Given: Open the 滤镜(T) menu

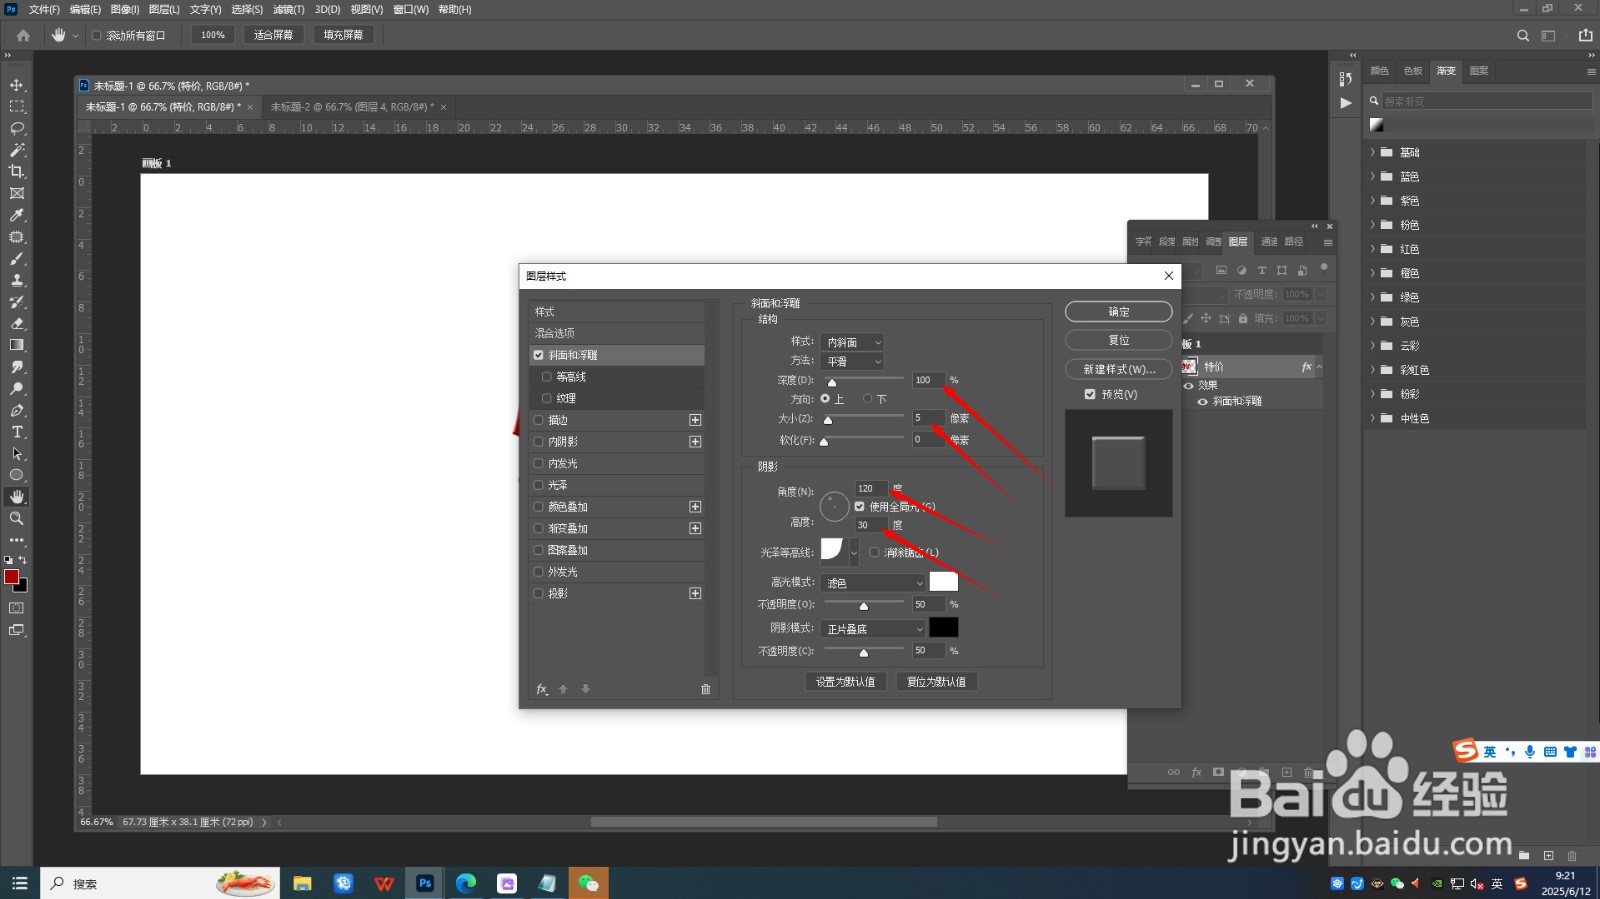Looking at the screenshot, I should [288, 9].
